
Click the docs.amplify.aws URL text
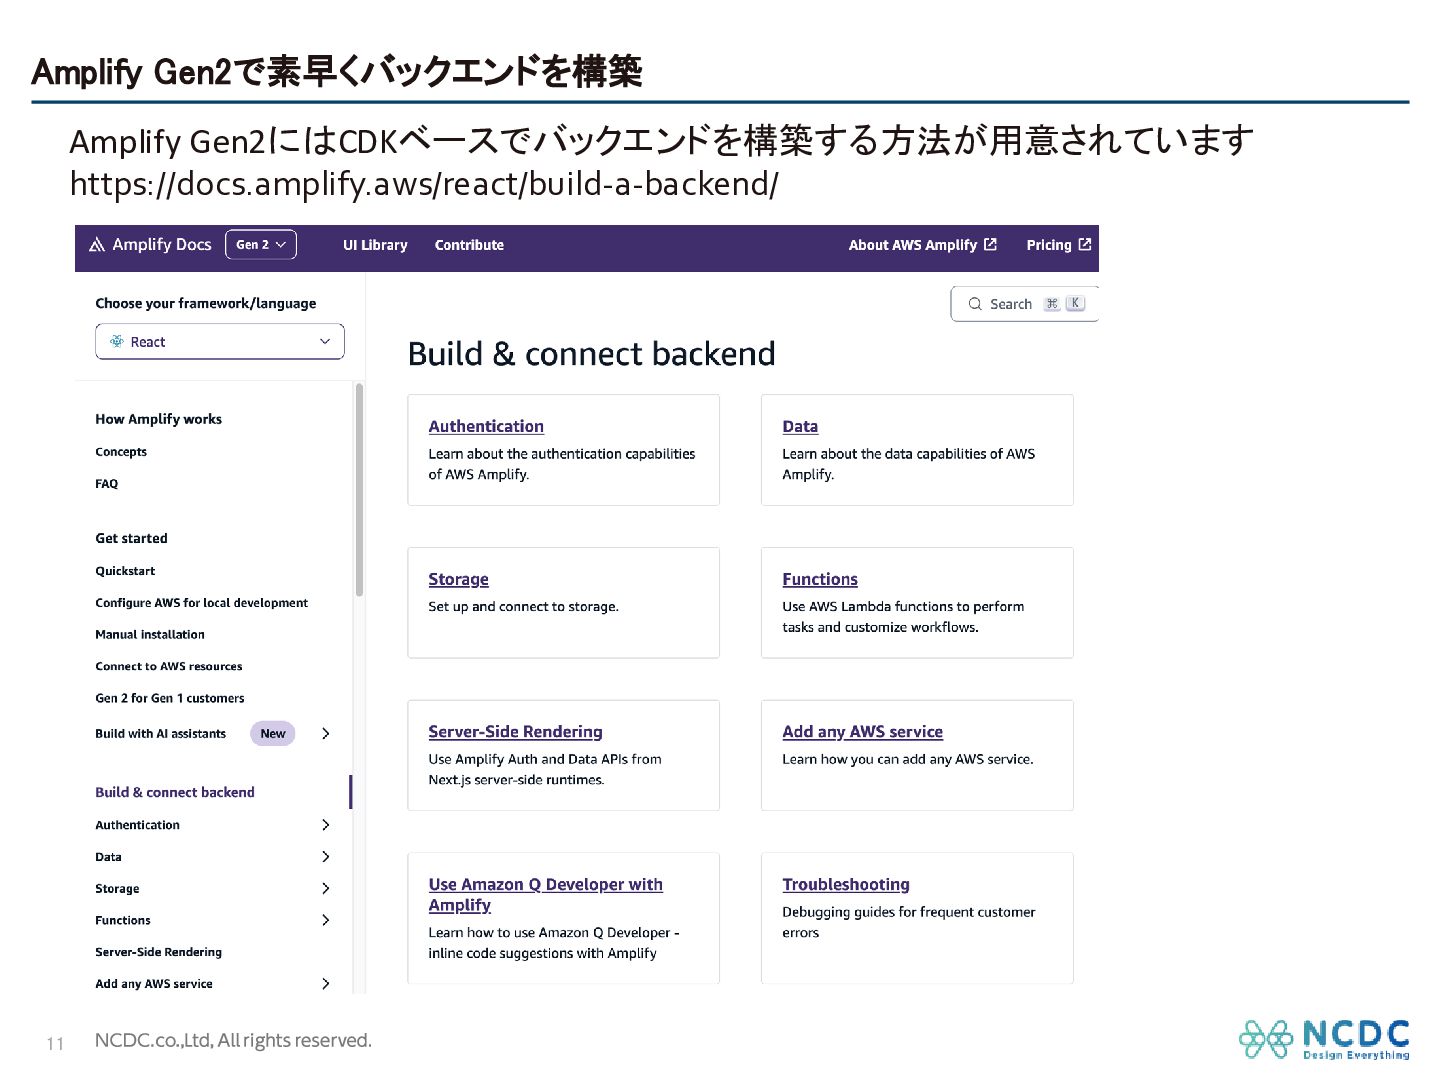tap(424, 185)
